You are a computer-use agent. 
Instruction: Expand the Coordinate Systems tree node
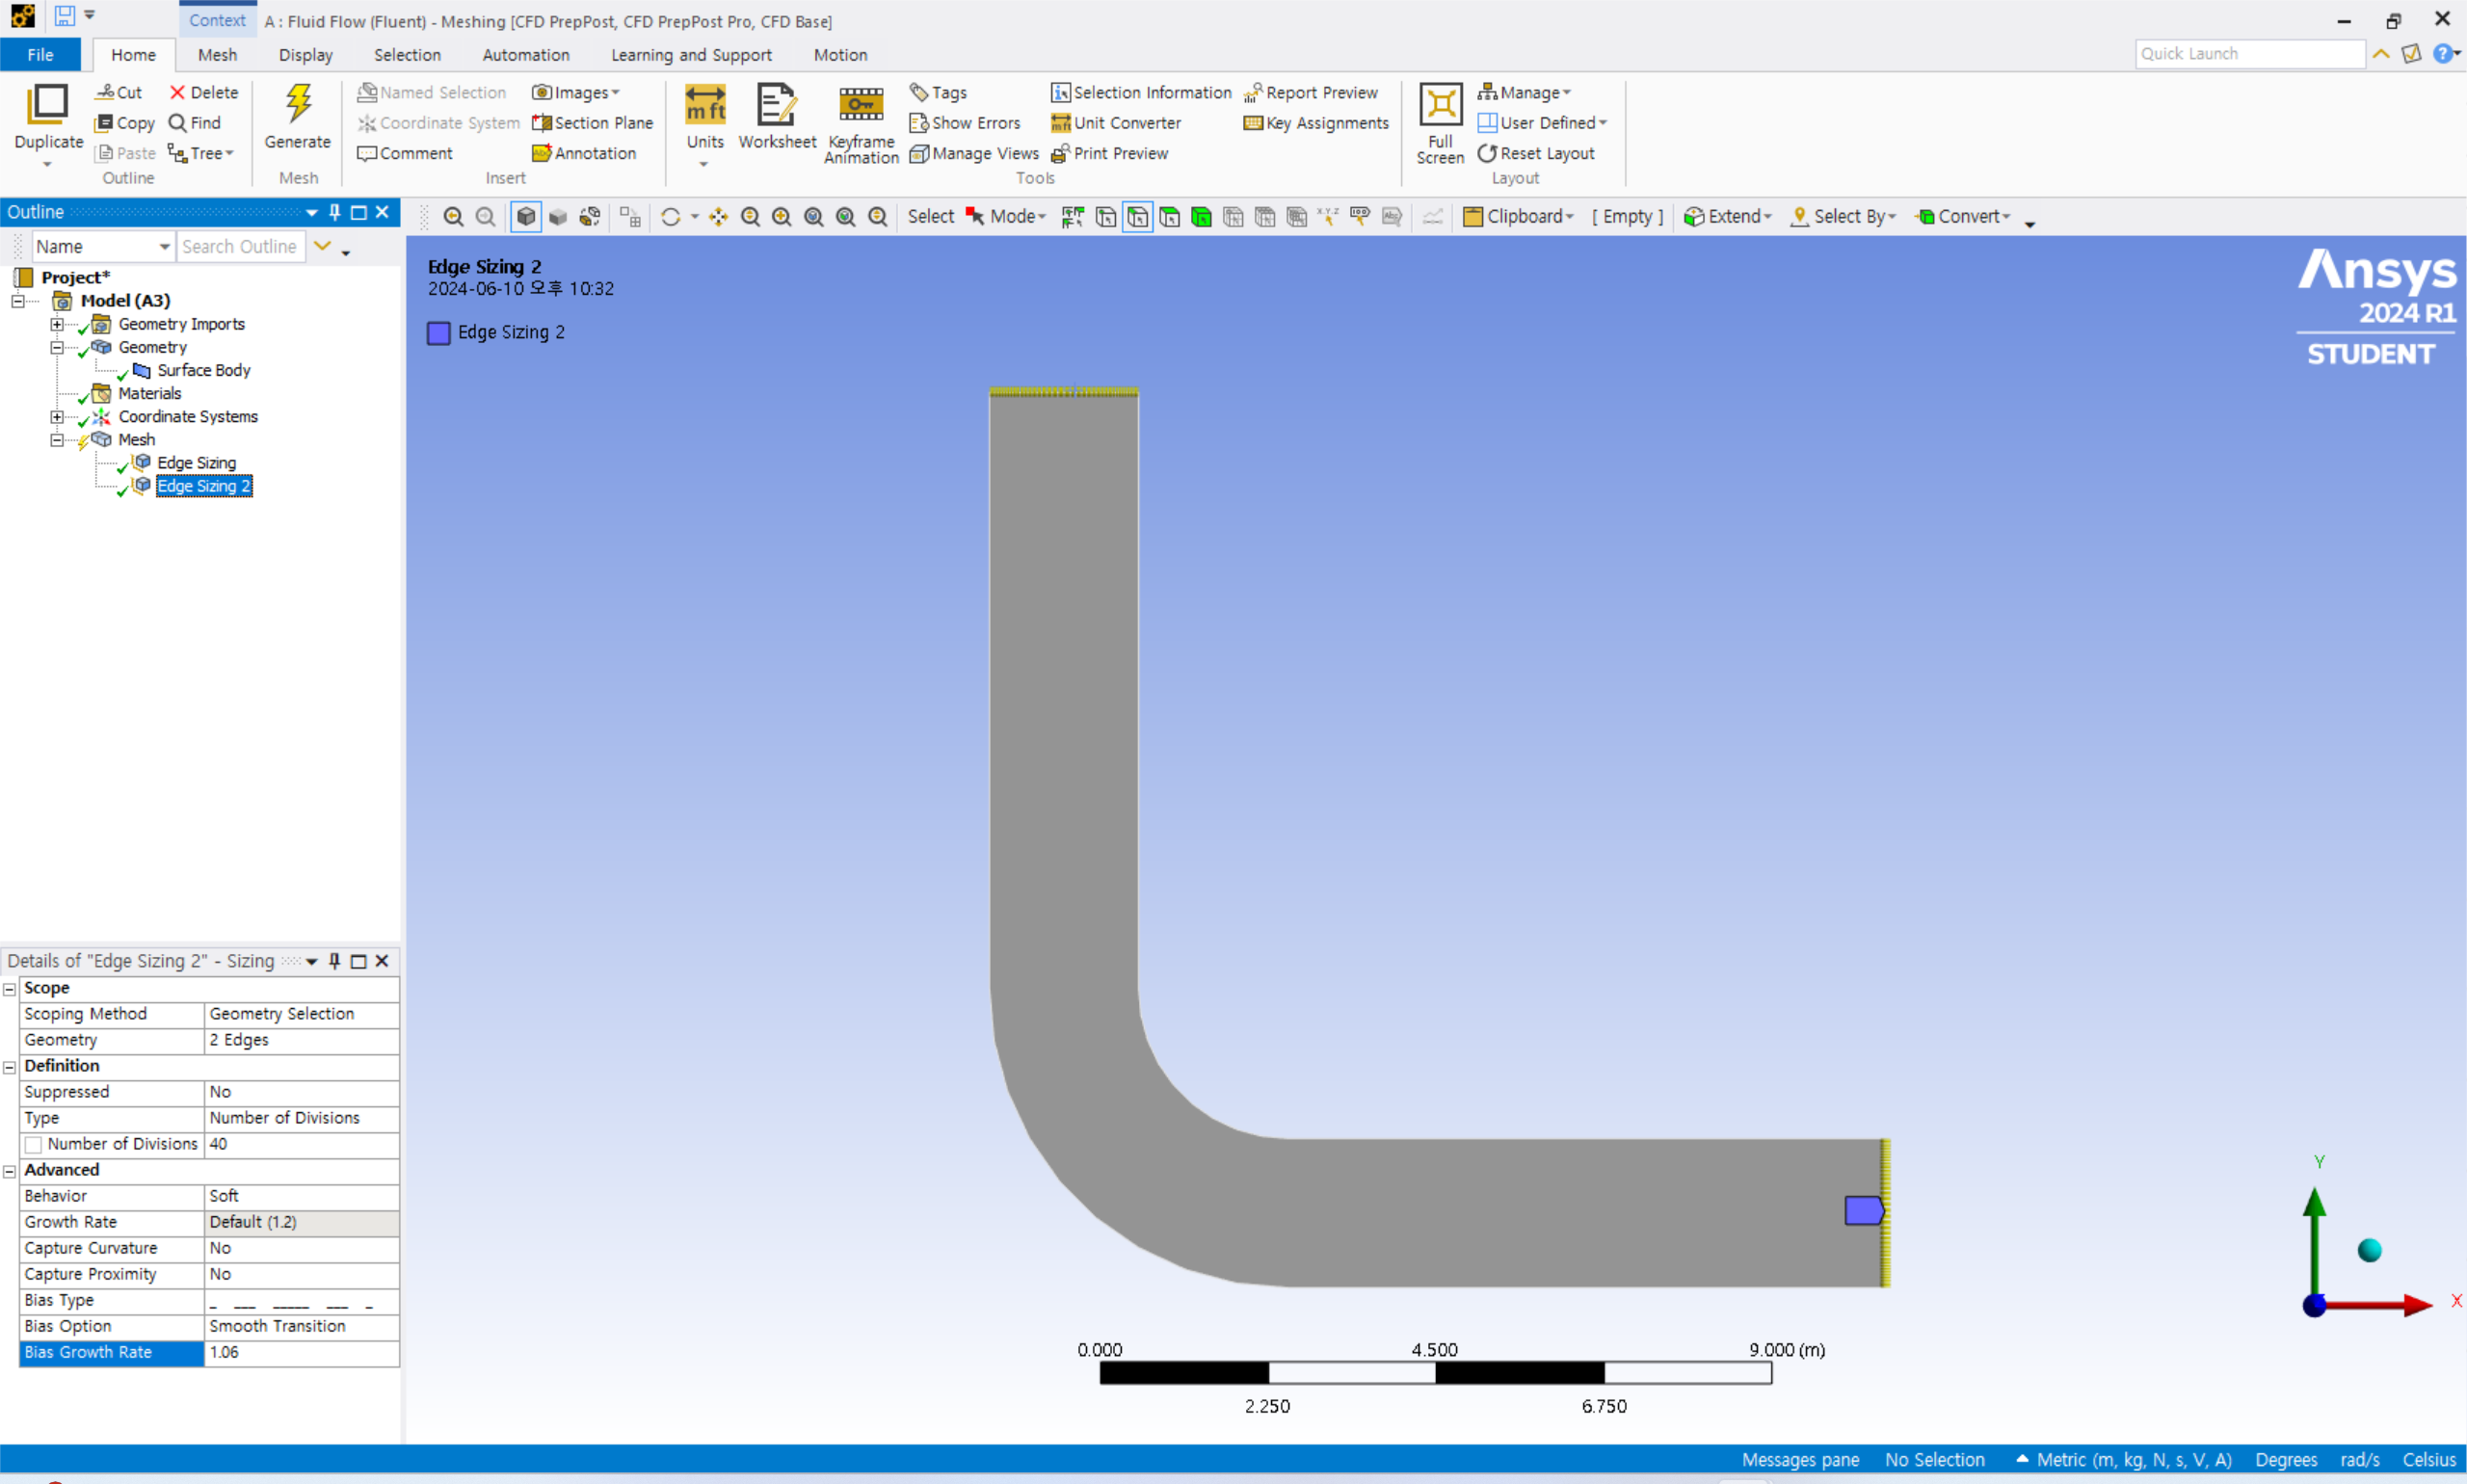pyautogui.click(x=57, y=417)
